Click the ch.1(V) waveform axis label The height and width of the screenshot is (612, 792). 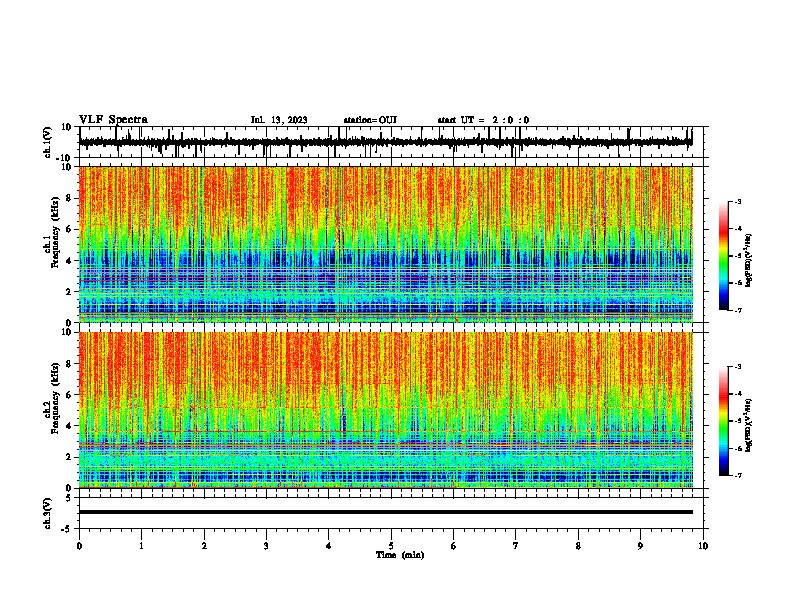coord(48,142)
